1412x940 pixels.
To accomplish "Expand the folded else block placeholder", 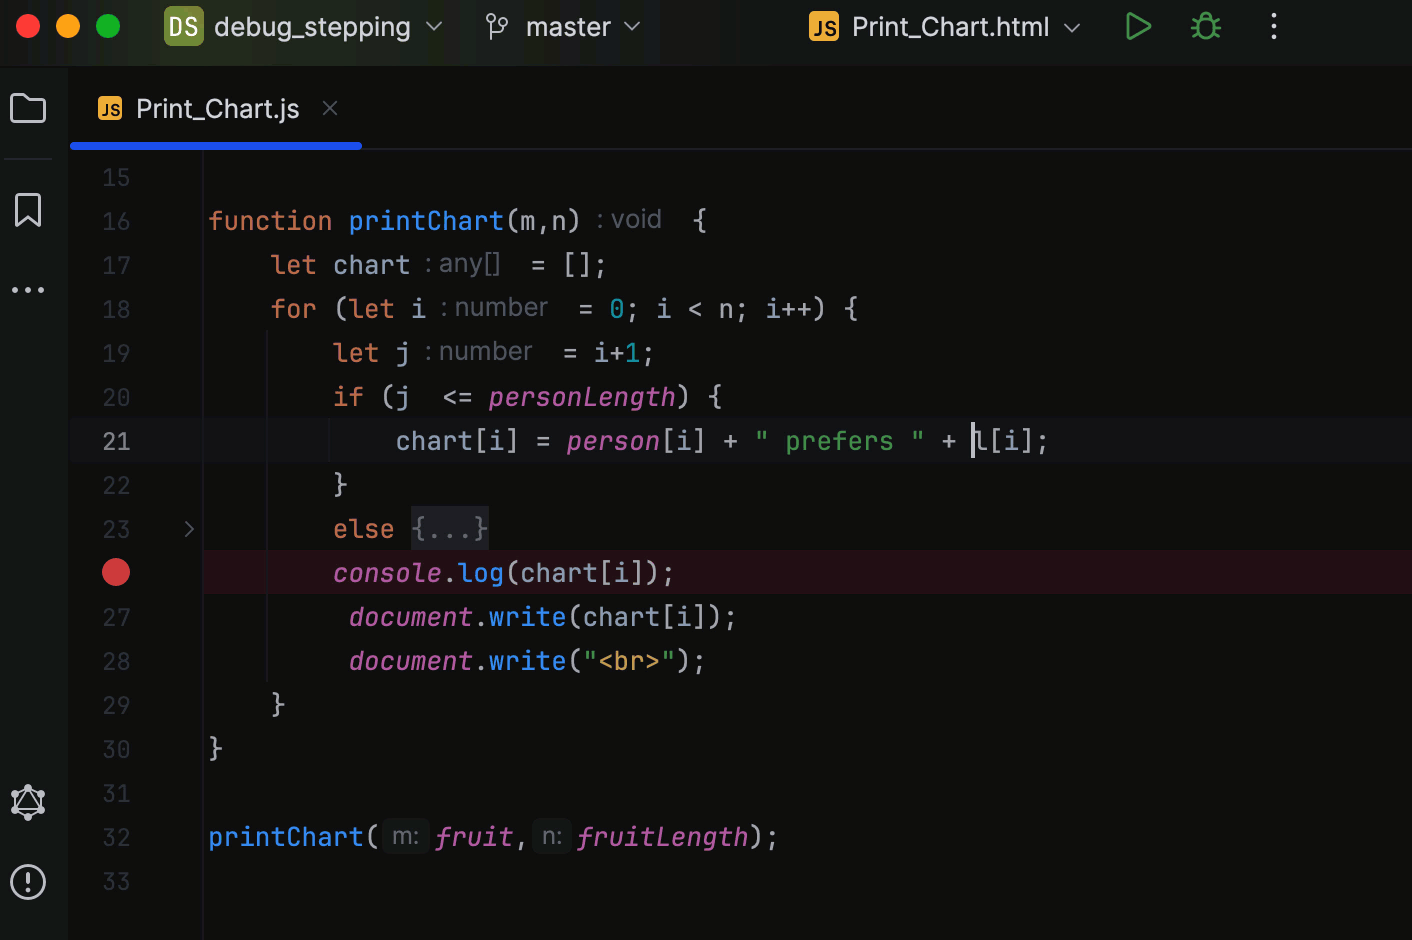I will point(448,528).
